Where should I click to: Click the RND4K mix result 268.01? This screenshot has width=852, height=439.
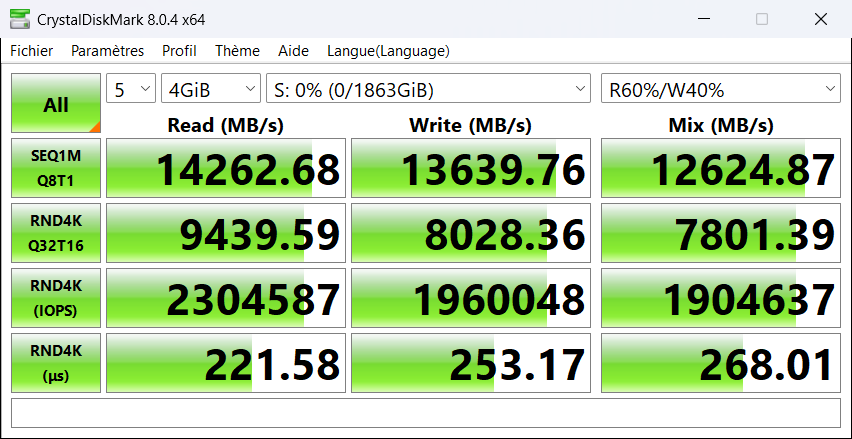(x=720, y=362)
